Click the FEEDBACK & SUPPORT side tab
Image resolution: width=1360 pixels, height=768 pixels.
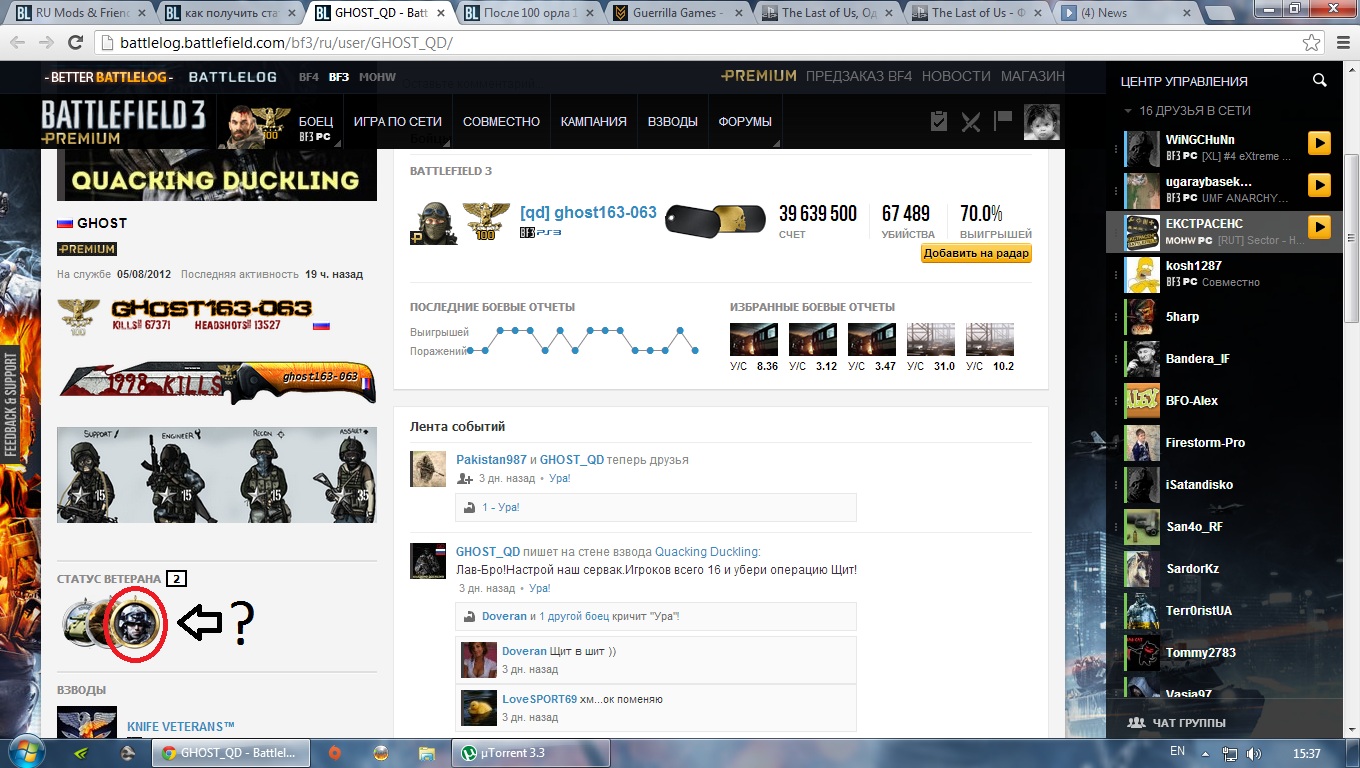(11, 404)
